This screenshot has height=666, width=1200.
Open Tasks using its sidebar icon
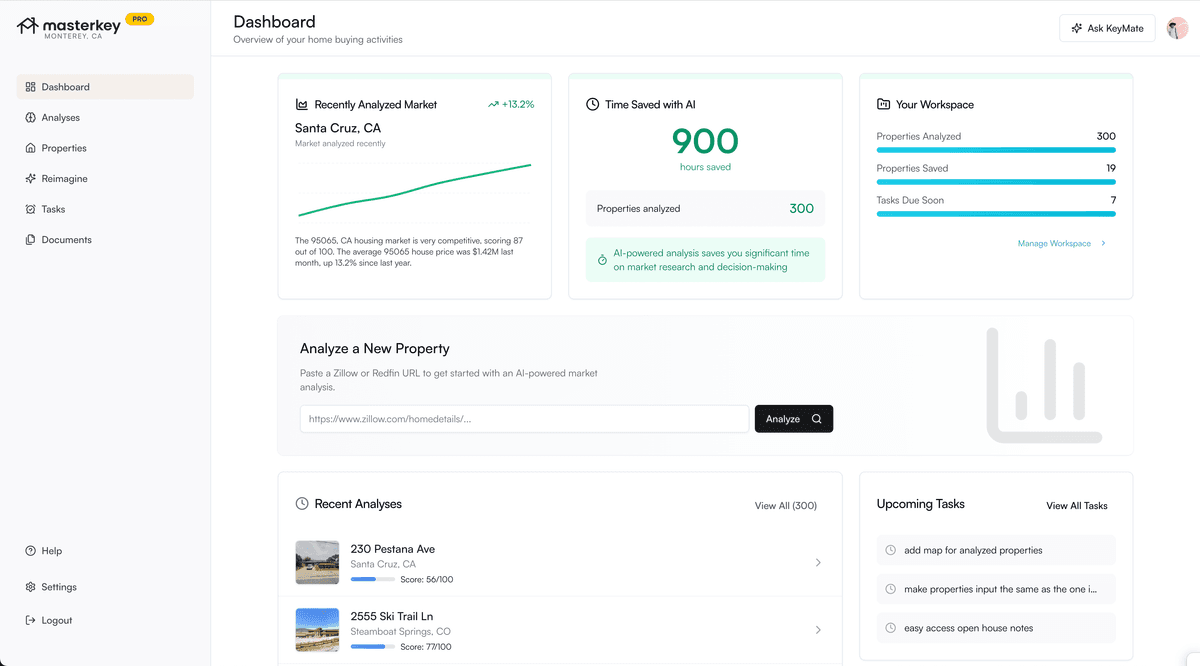point(30,209)
